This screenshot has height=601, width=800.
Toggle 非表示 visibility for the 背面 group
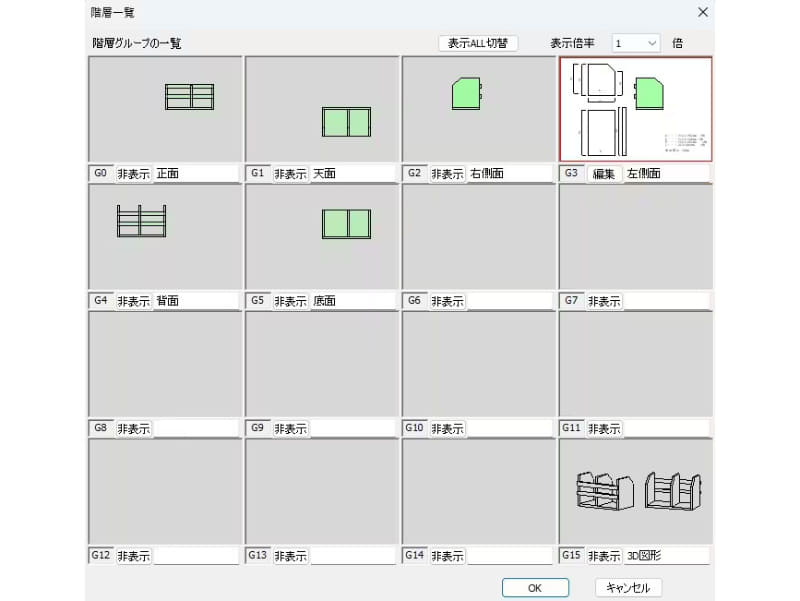pyautogui.click(x=131, y=300)
